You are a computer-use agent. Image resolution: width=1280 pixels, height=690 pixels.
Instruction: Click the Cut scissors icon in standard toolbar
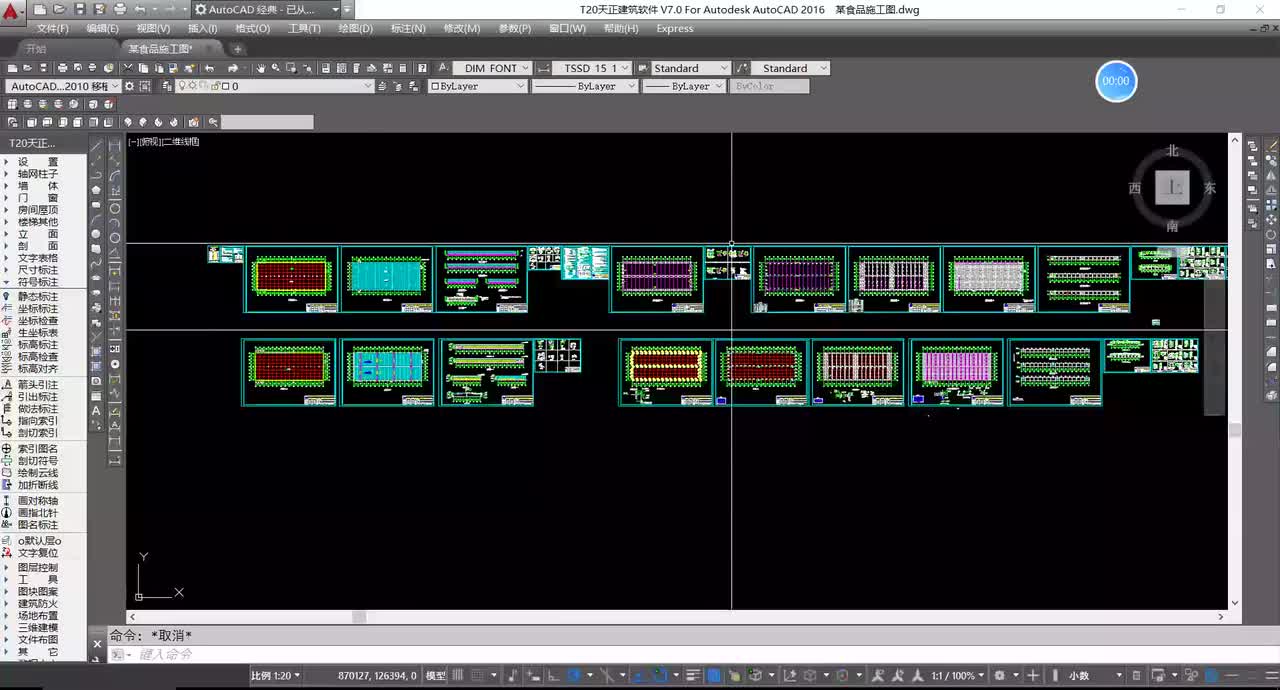(130, 68)
